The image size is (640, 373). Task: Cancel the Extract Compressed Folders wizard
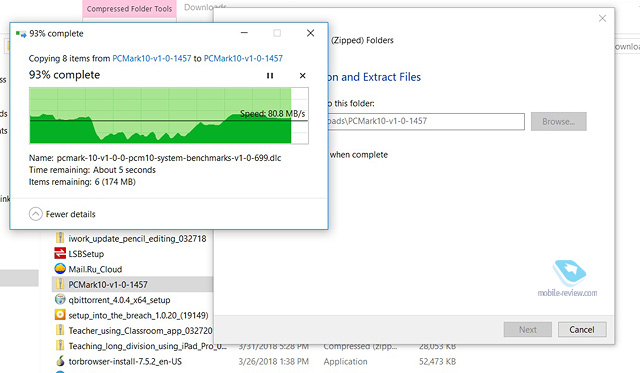(582, 329)
